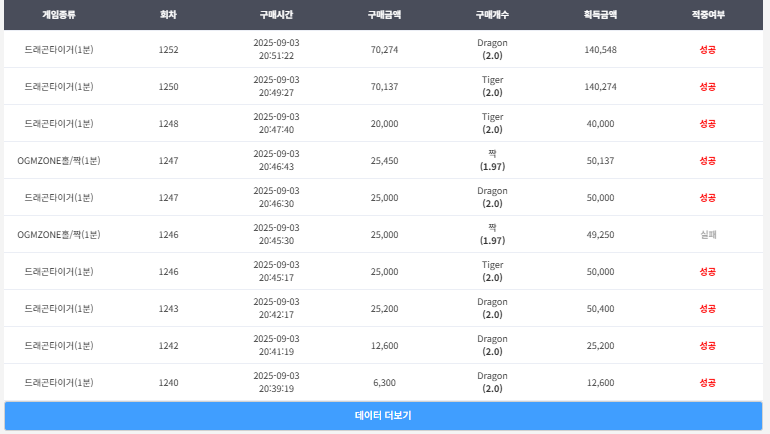Select round number 1250
Screen dimensions: 770x434
[168, 86]
